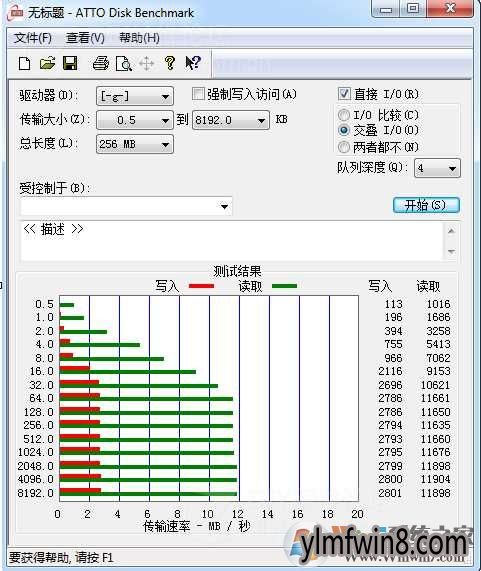Click the read value 10621 for 32.0
The width and height of the screenshot is (481, 571).
coord(435,385)
